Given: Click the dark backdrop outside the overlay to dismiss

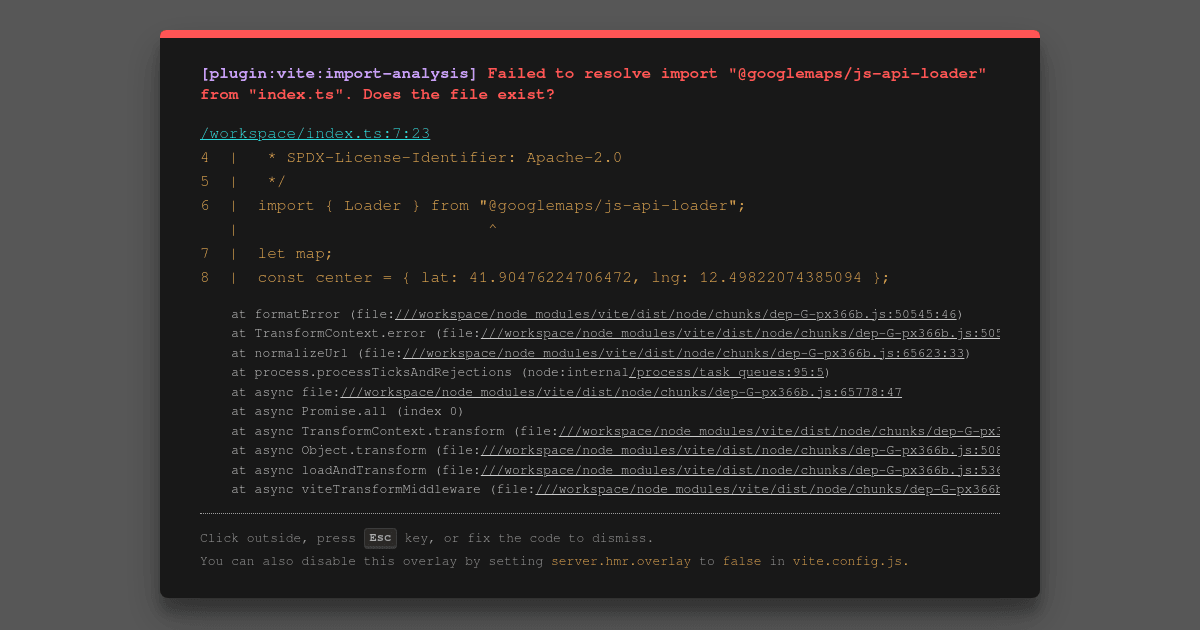Looking at the screenshot, I should point(80,315).
